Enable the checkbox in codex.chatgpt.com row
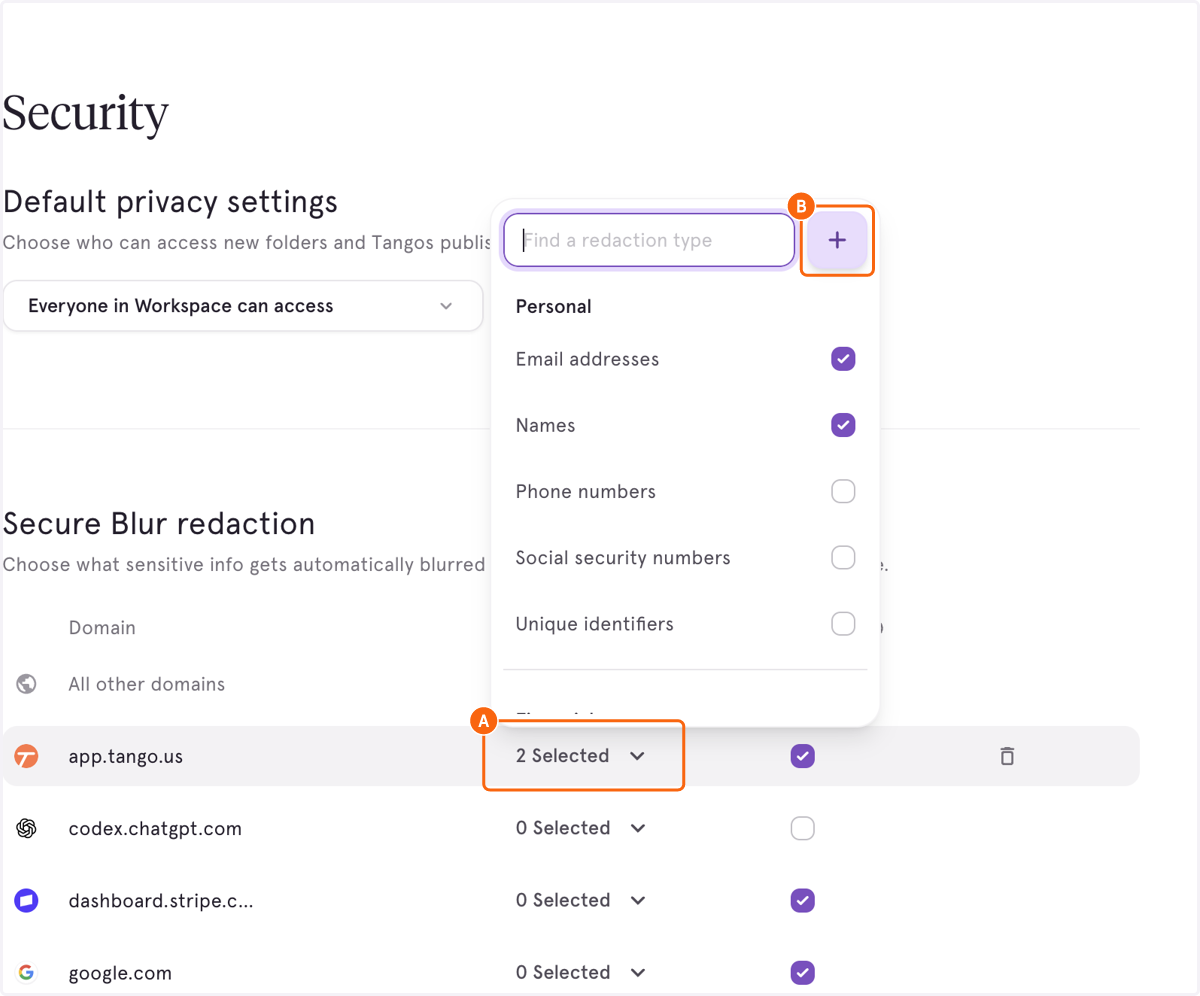 802,828
